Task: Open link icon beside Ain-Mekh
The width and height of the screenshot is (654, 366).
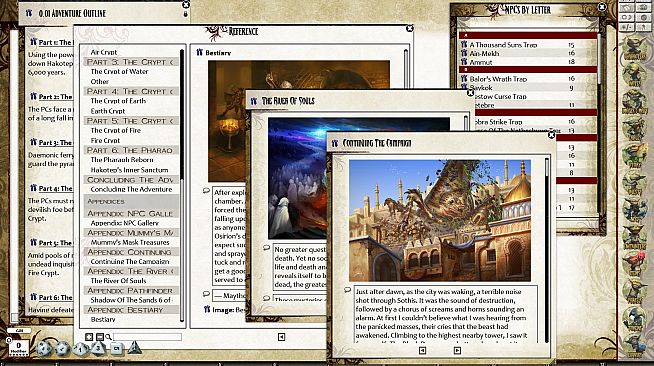Action: [x=464, y=53]
